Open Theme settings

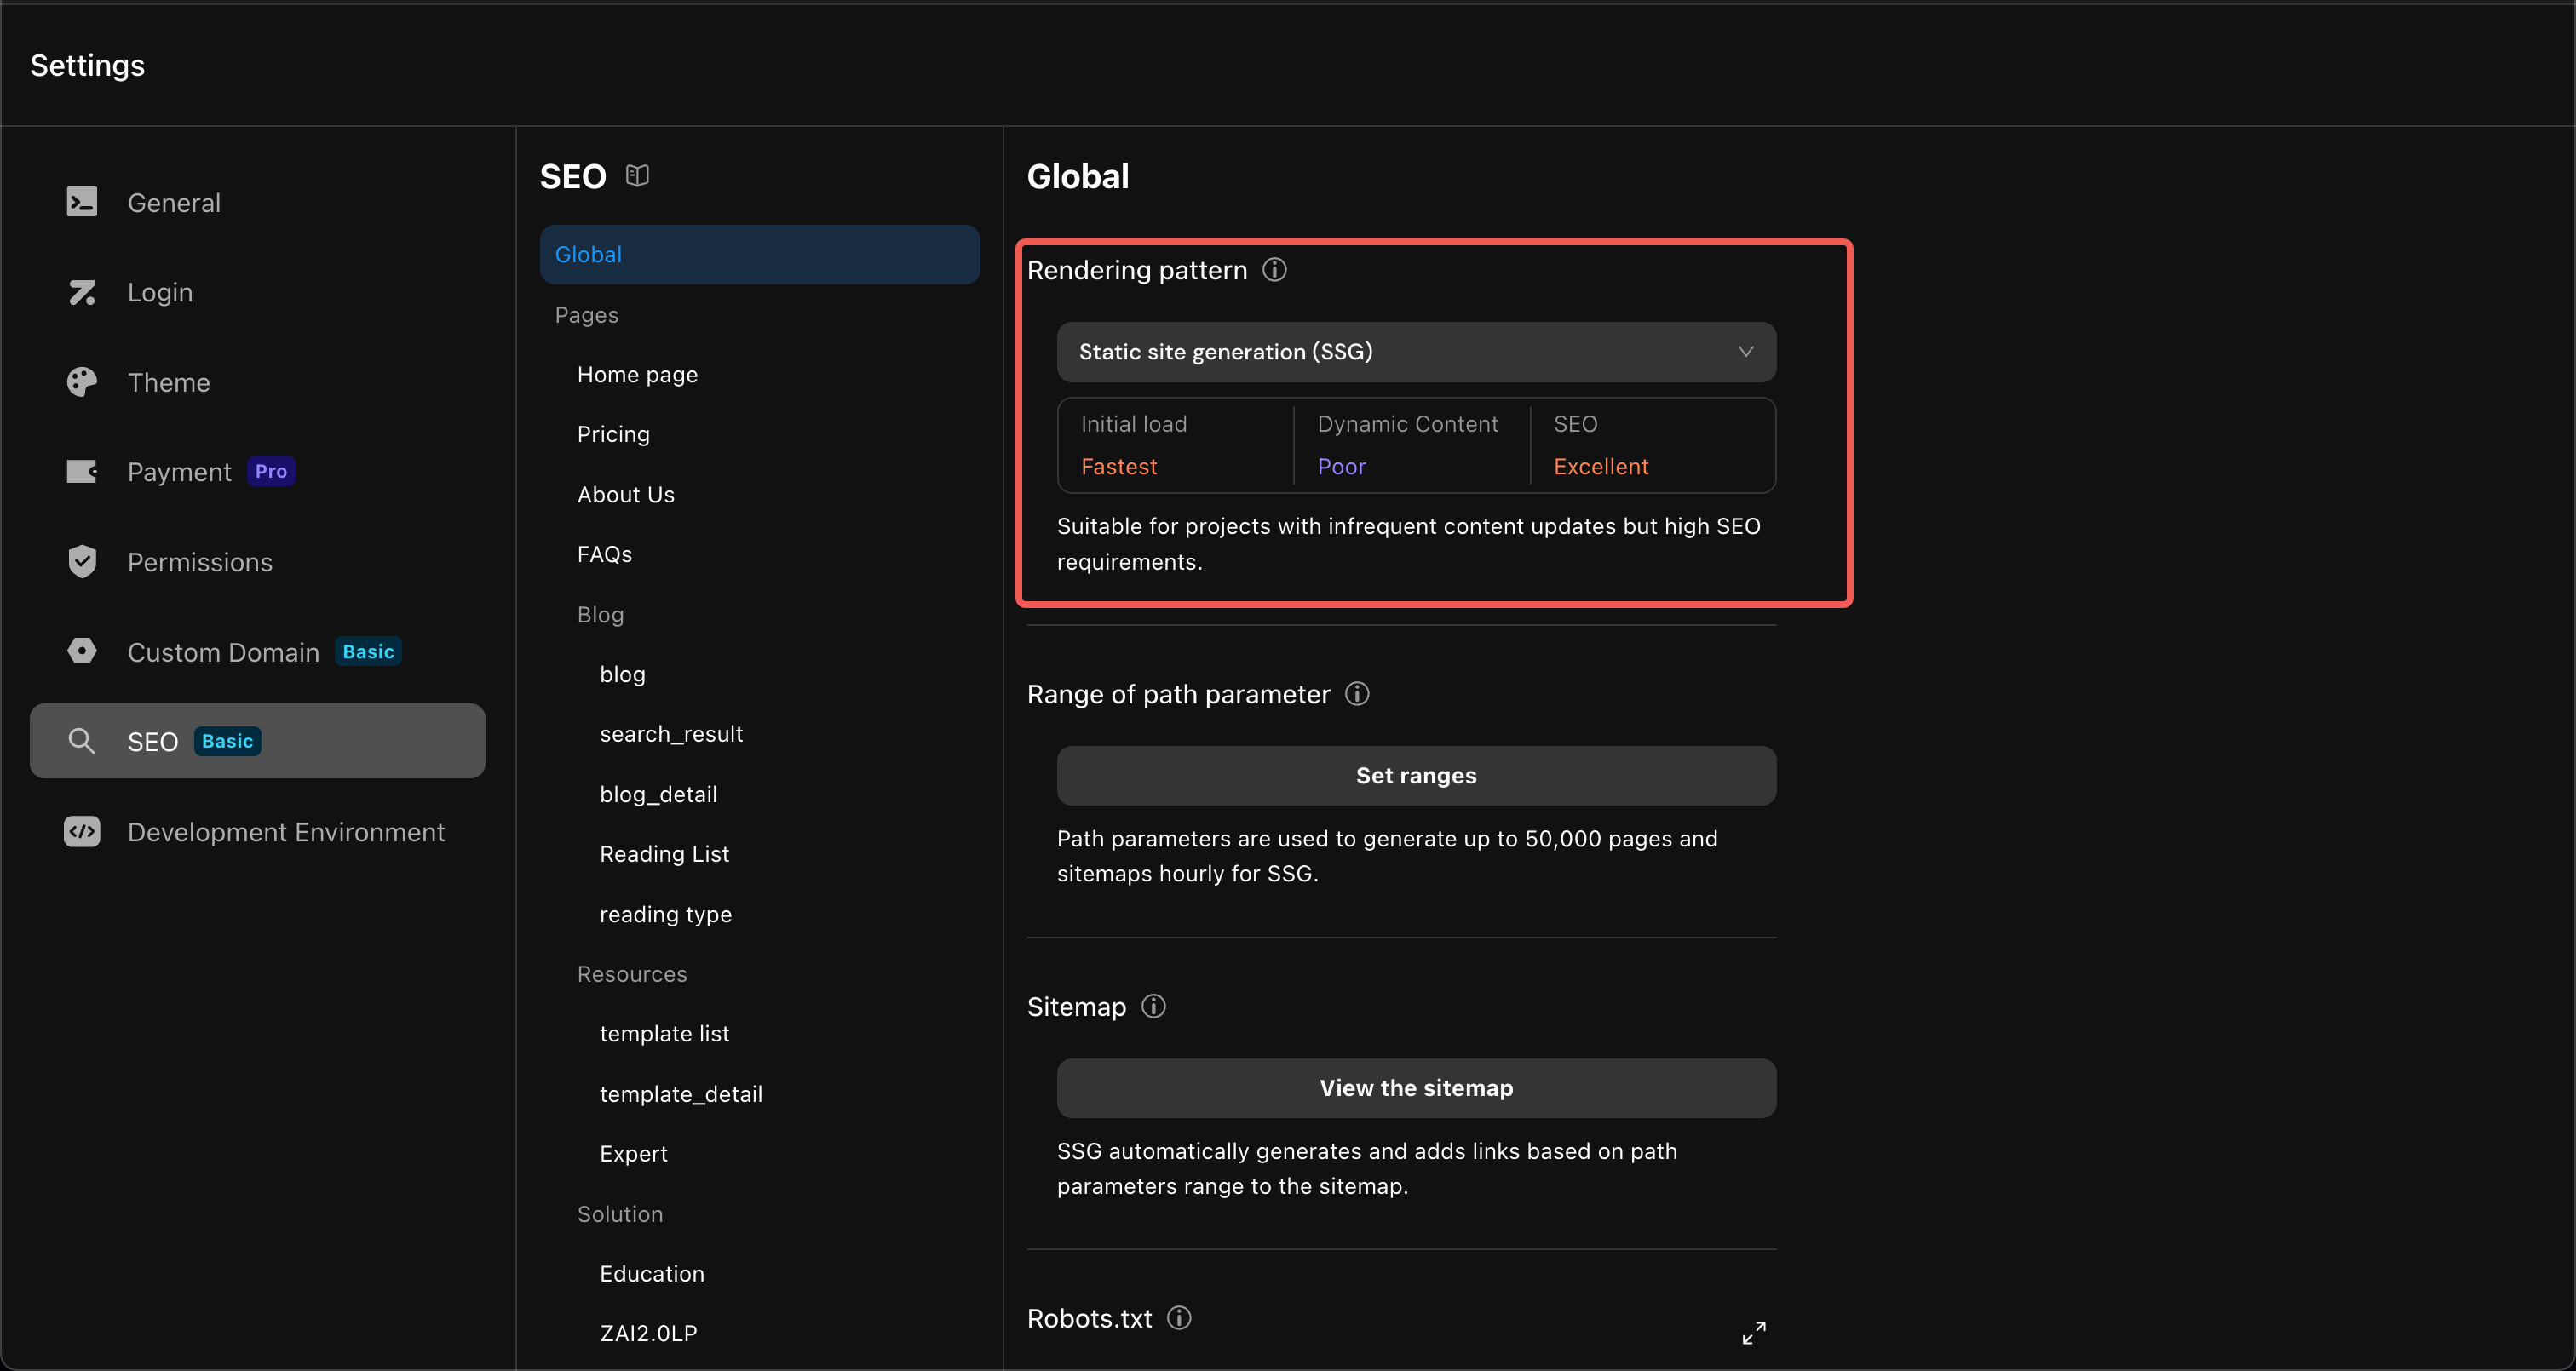click(x=257, y=382)
